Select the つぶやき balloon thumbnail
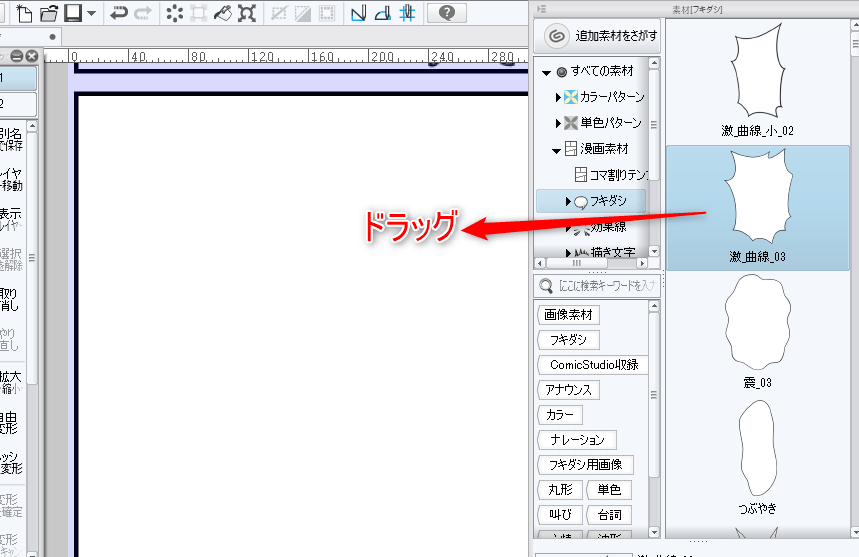This screenshot has height=557, width=859. point(758,457)
